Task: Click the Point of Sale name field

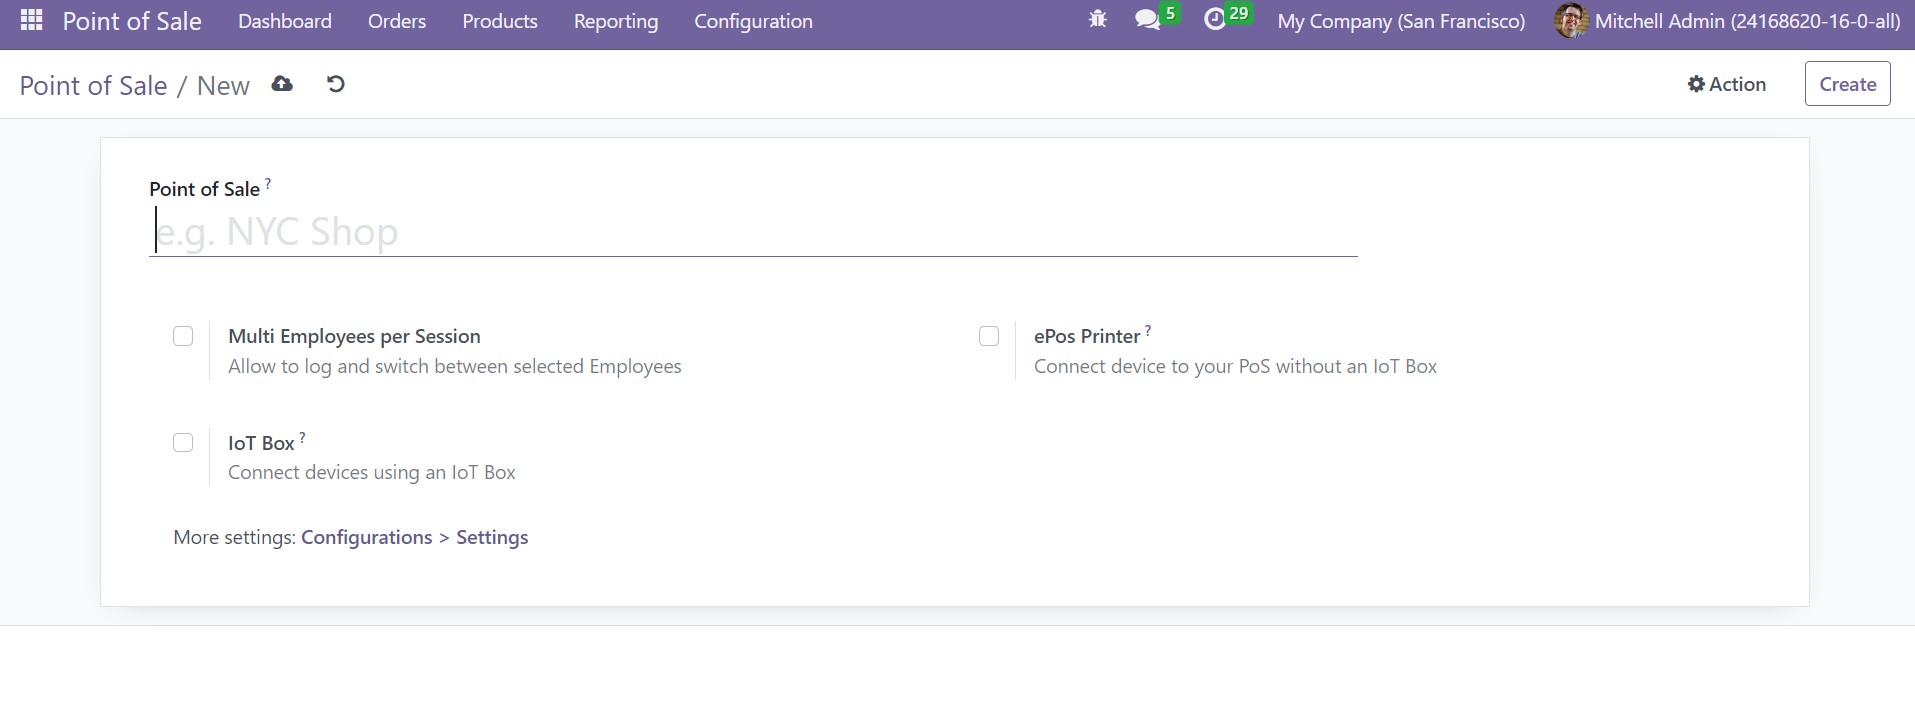Action: click(x=752, y=232)
